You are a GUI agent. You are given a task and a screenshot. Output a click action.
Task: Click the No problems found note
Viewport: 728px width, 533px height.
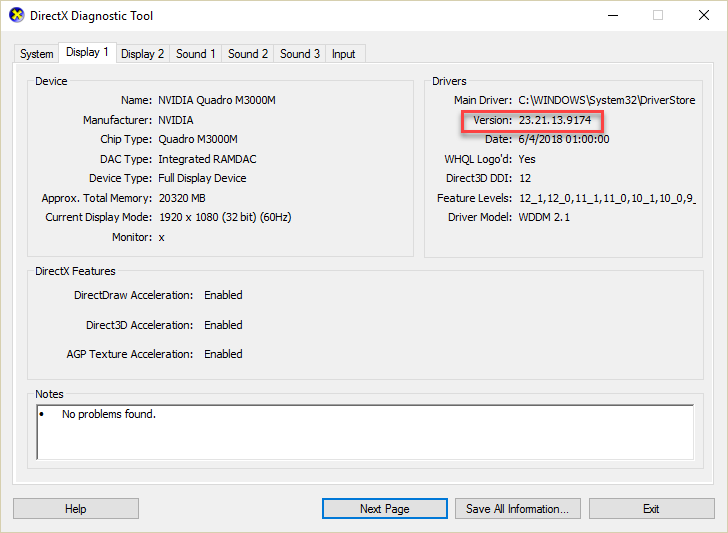[x=109, y=414]
